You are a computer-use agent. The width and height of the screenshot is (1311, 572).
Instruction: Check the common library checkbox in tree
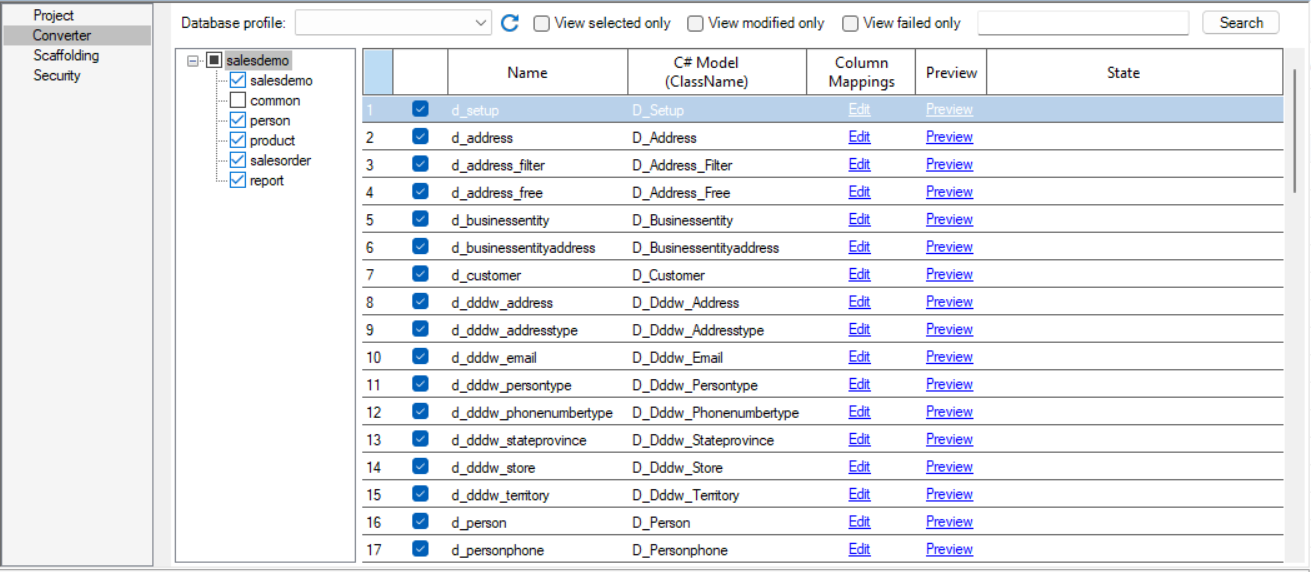click(x=237, y=101)
